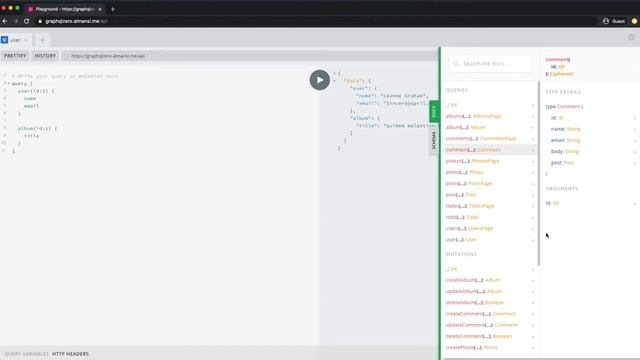The image size is (640, 360).
Task: Open the user User query
Action: 490,240
